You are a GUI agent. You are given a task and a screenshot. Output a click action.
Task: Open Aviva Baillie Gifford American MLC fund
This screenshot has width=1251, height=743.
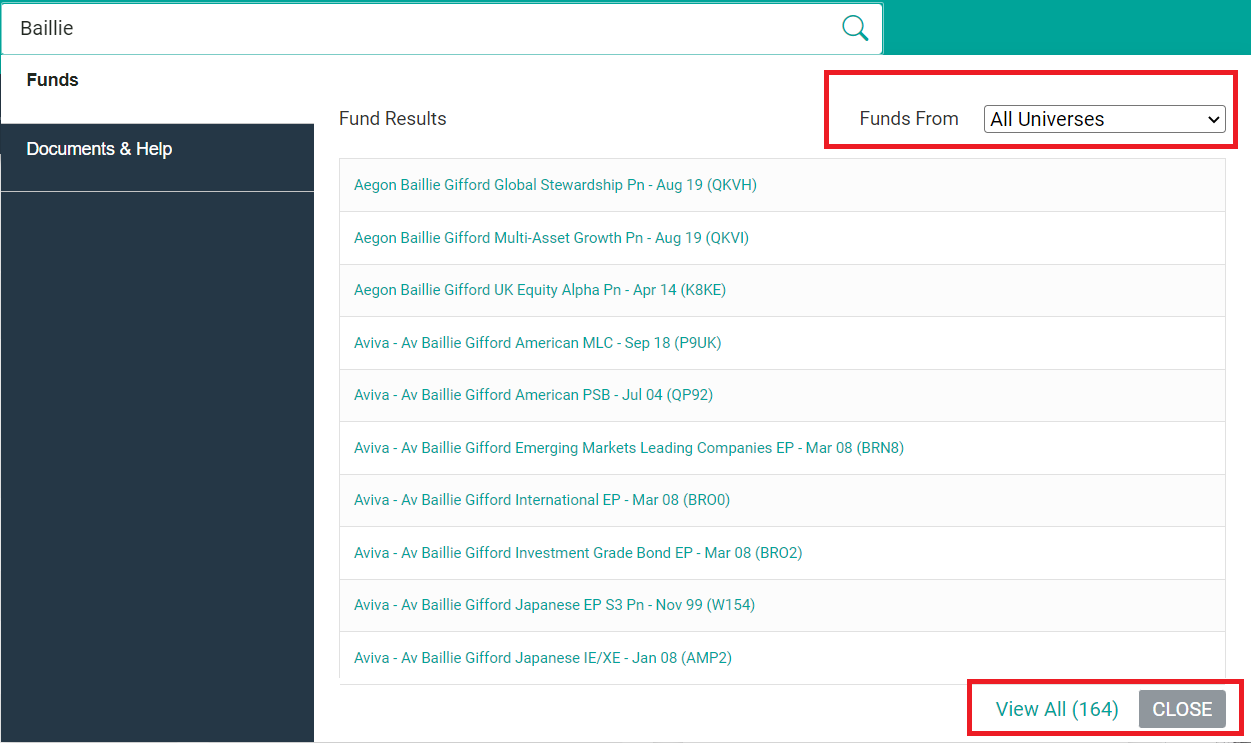pyautogui.click(x=537, y=343)
